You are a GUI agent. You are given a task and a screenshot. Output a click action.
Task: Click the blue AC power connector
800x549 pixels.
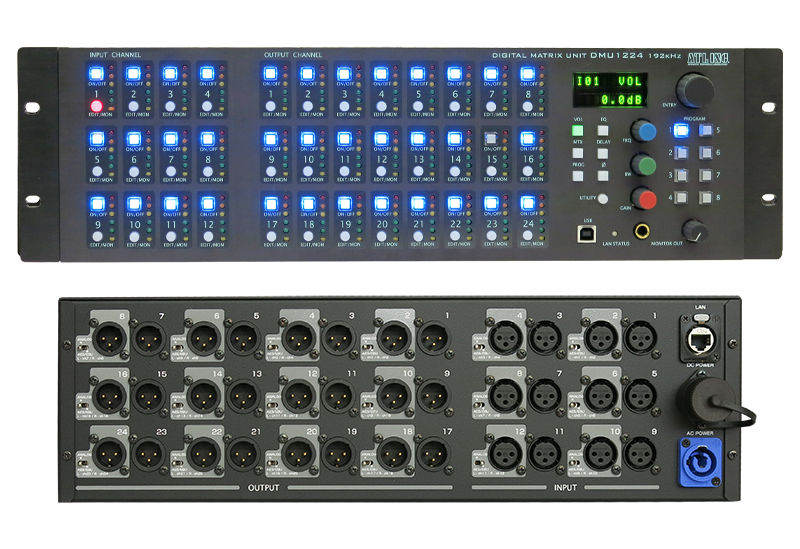[x=699, y=459]
